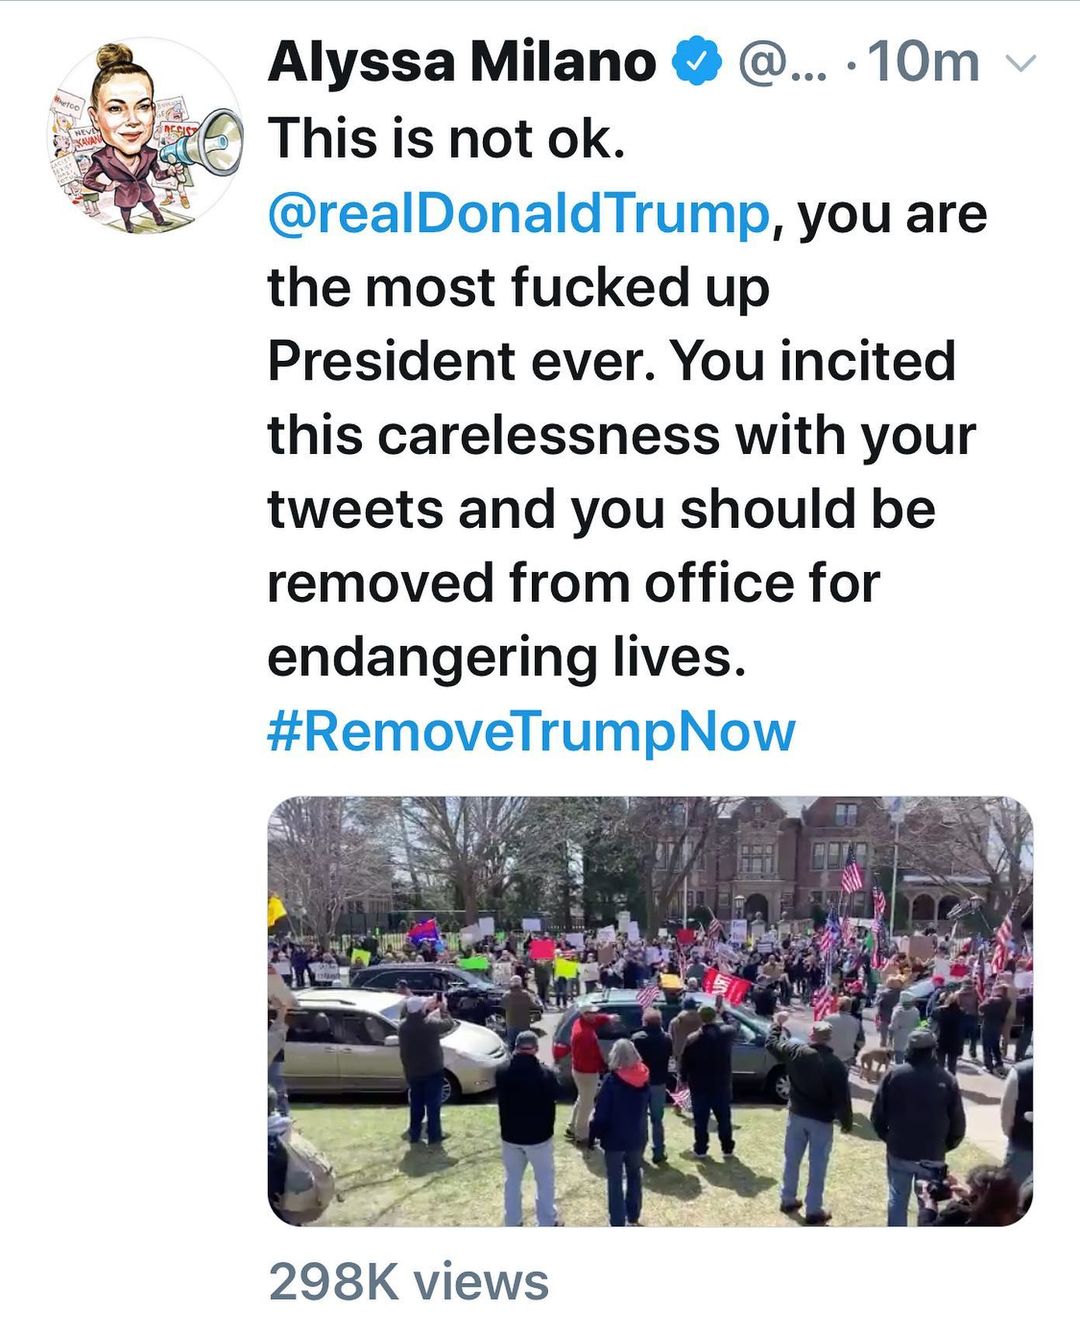
Task: Click the red USA banner in video
Action: point(725,984)
